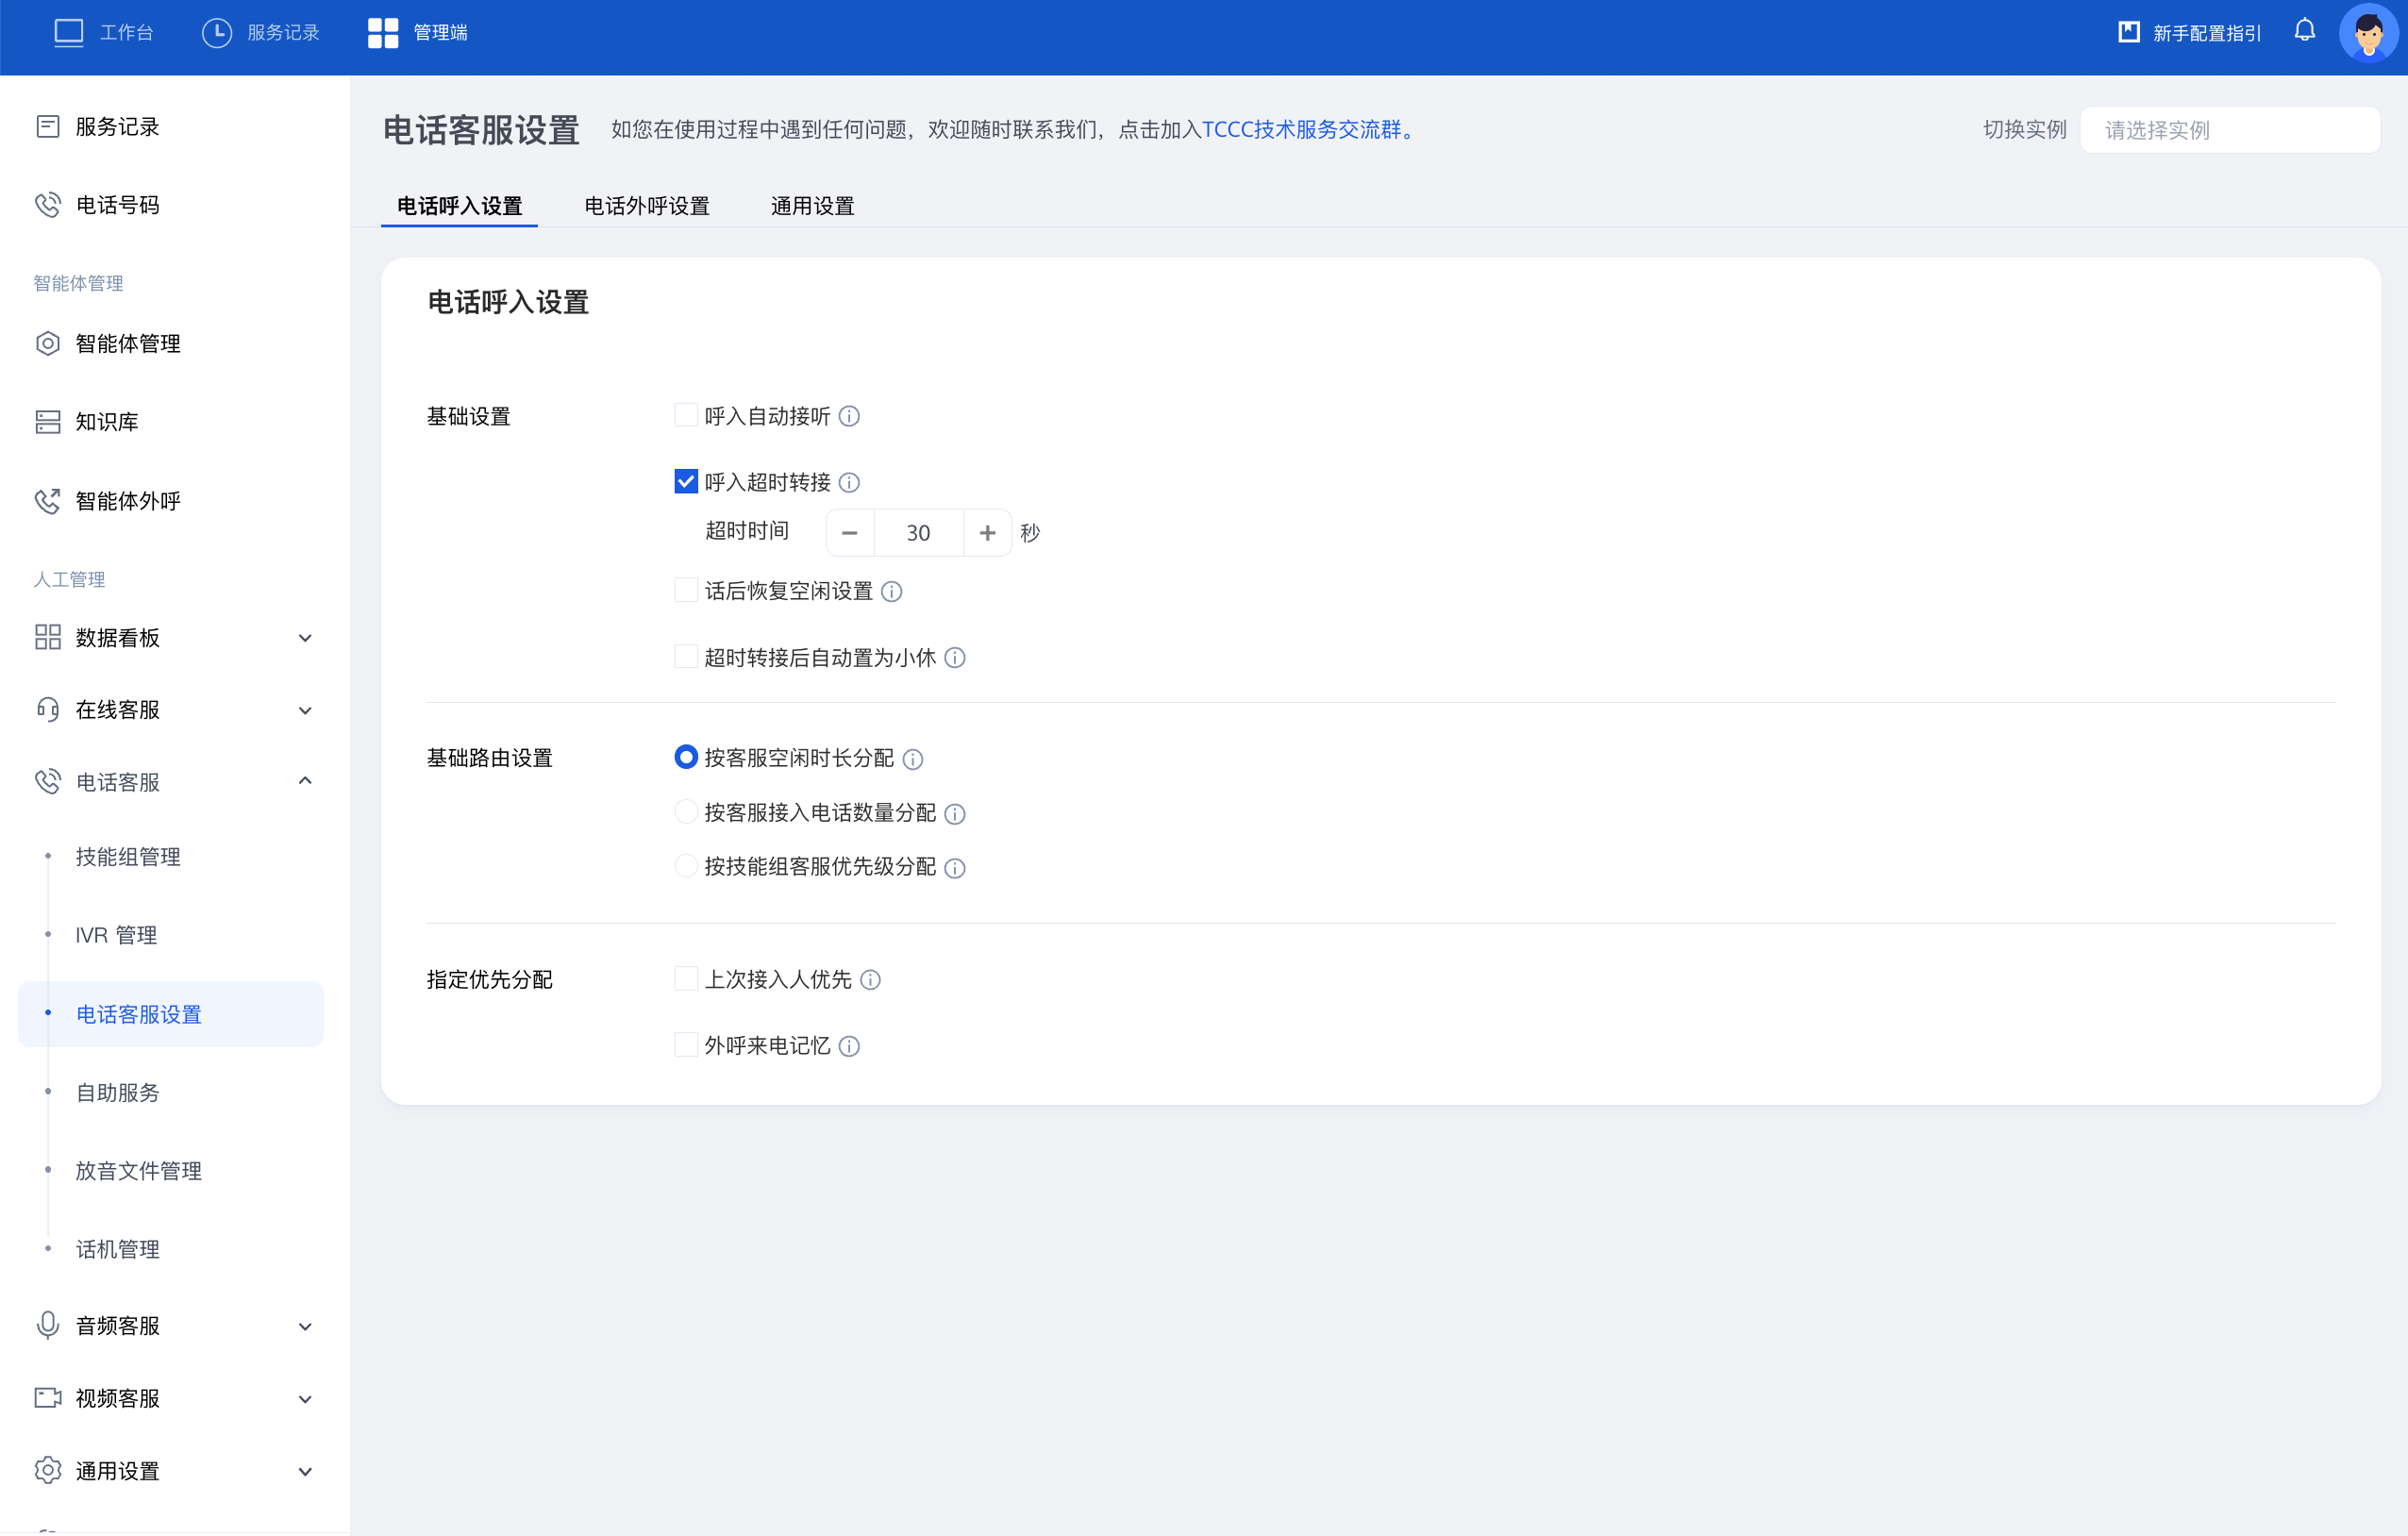Enable the 呼入自动接听 checkbox
This screenshot has height=1536, width=2408.
click(x=686, y=416)
